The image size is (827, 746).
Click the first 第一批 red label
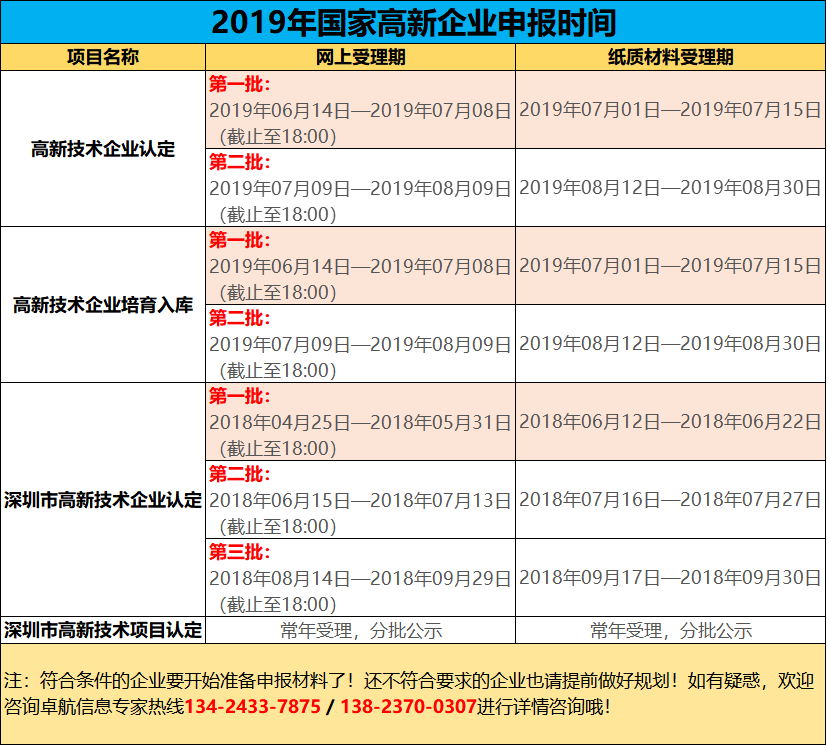coord(231,83)
